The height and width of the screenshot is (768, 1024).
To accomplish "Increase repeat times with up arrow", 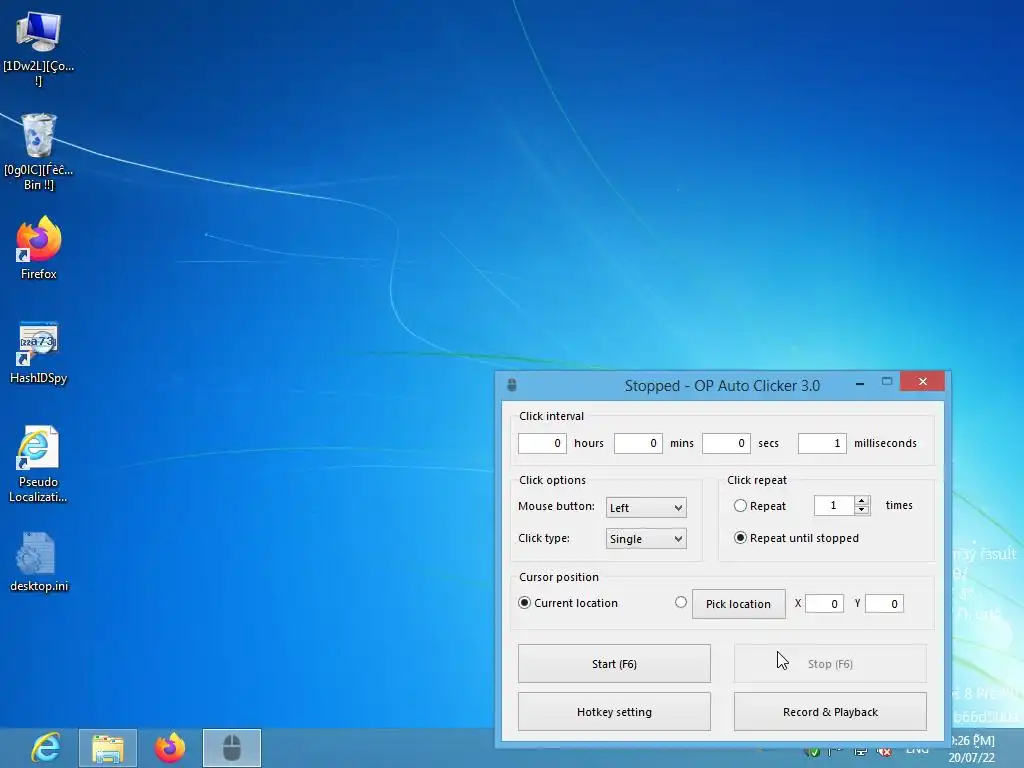I will pyautogui.click(x=862, y=501).
